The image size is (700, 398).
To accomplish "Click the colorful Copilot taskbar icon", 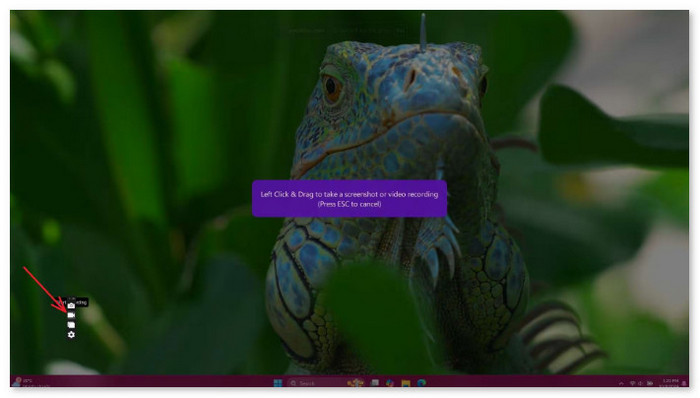I will coord(390,383).
